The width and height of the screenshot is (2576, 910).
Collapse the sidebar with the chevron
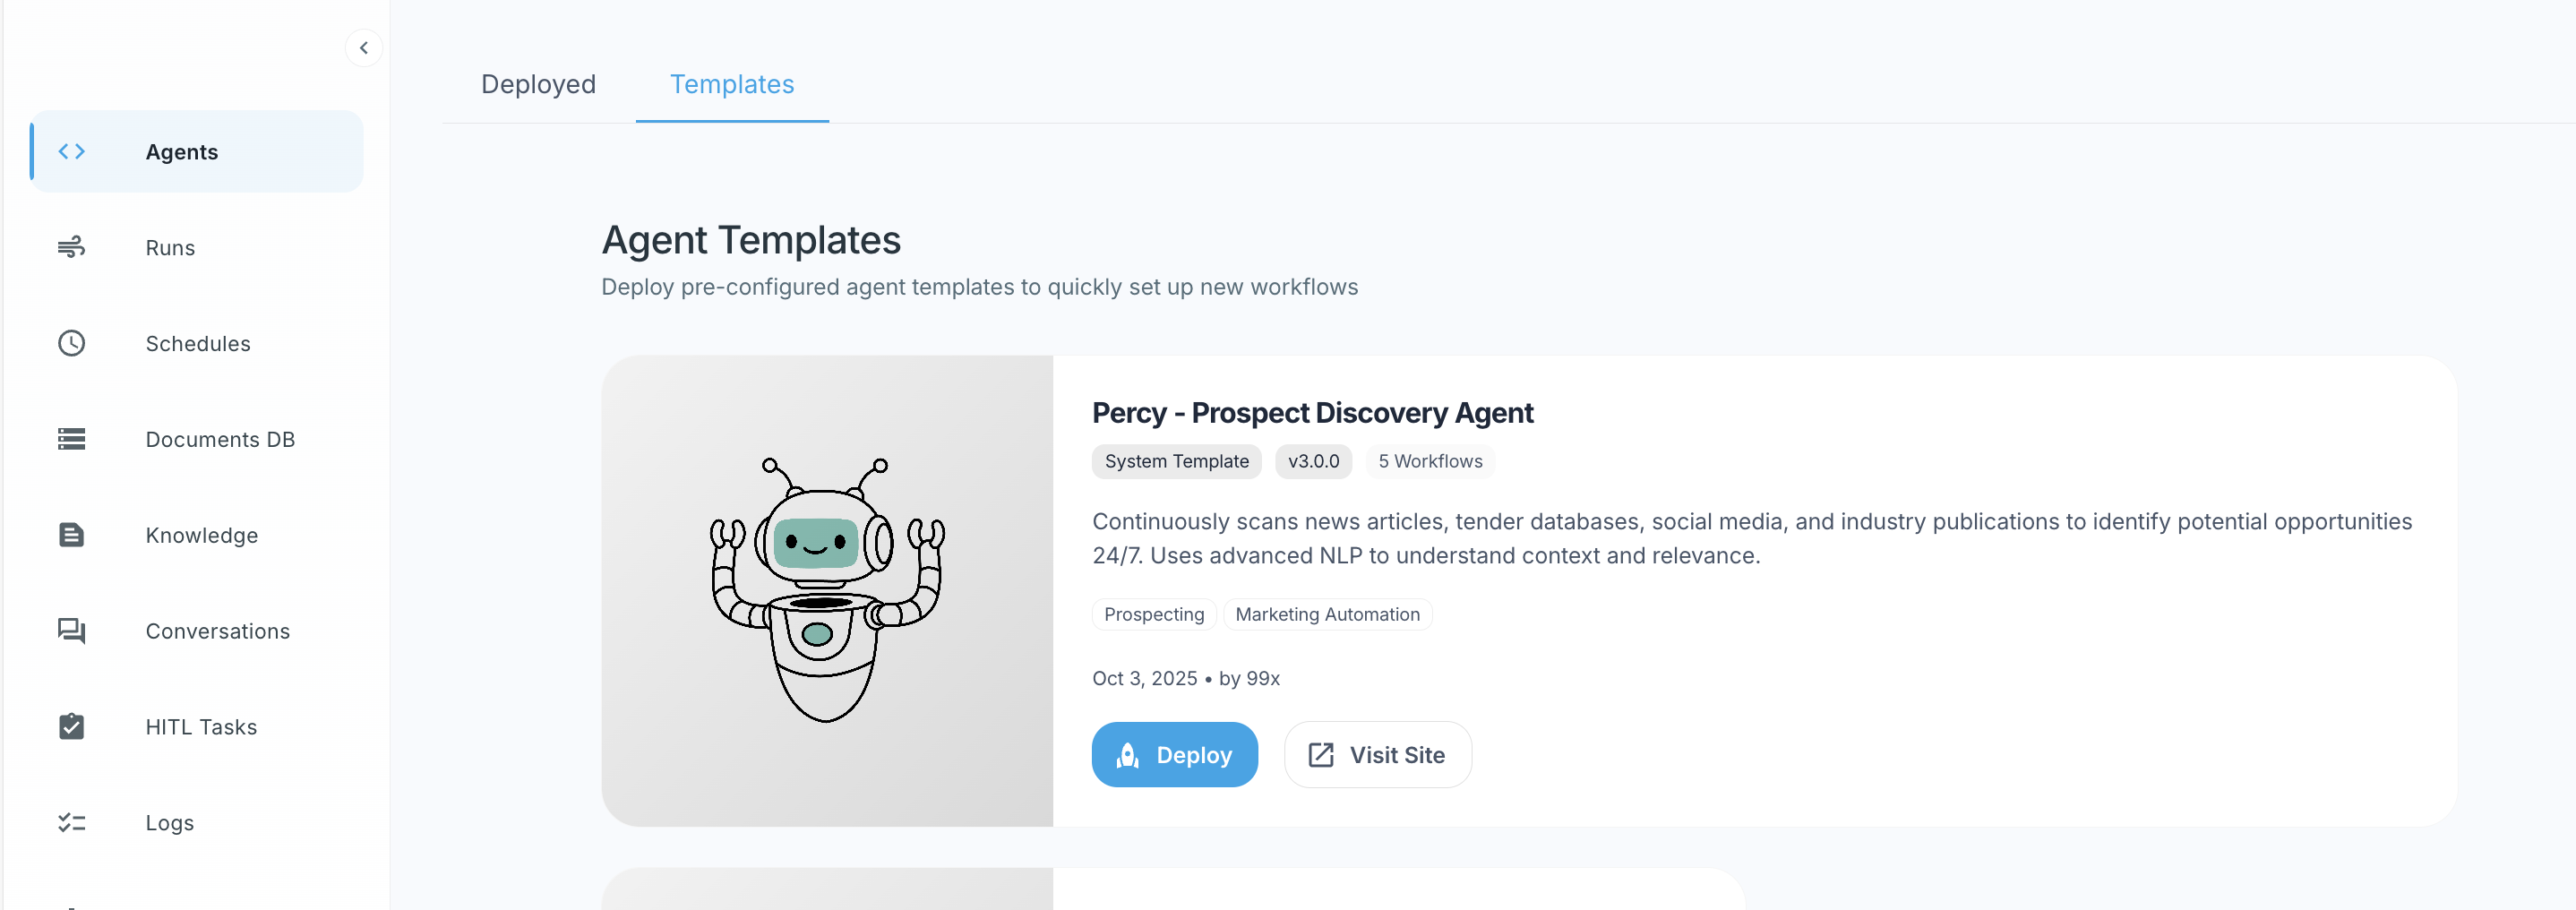pos(363,47)
